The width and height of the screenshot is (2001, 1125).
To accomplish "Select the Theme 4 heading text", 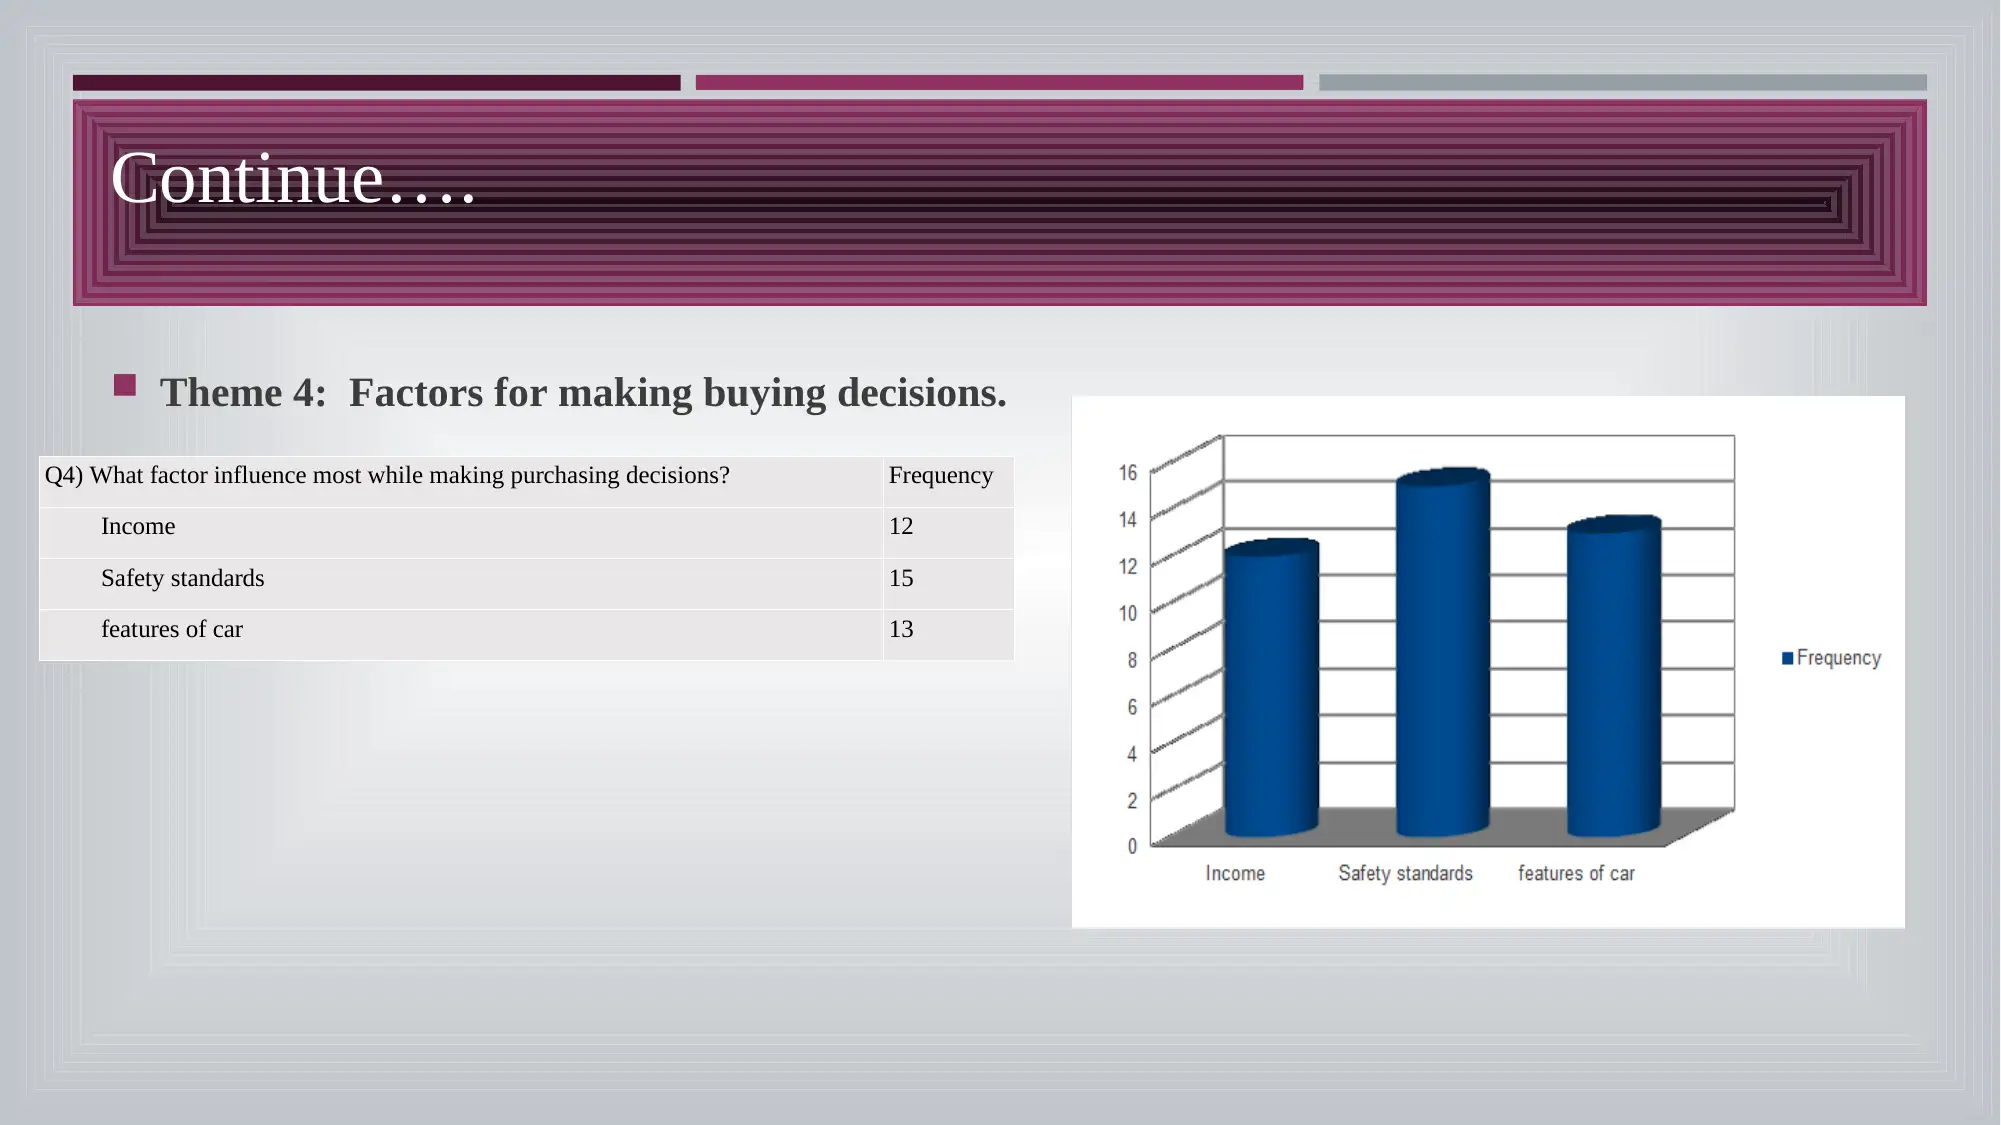I will click(583, 393).
